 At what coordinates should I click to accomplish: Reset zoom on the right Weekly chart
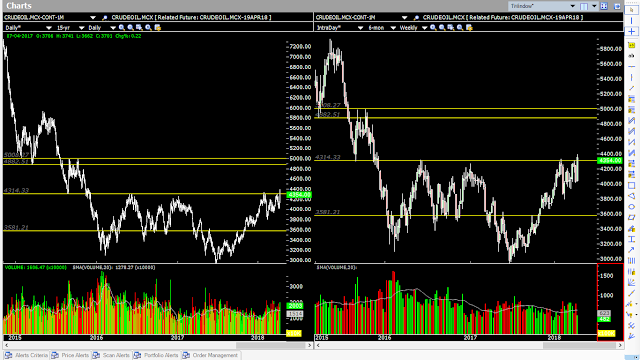coord(460,28)
